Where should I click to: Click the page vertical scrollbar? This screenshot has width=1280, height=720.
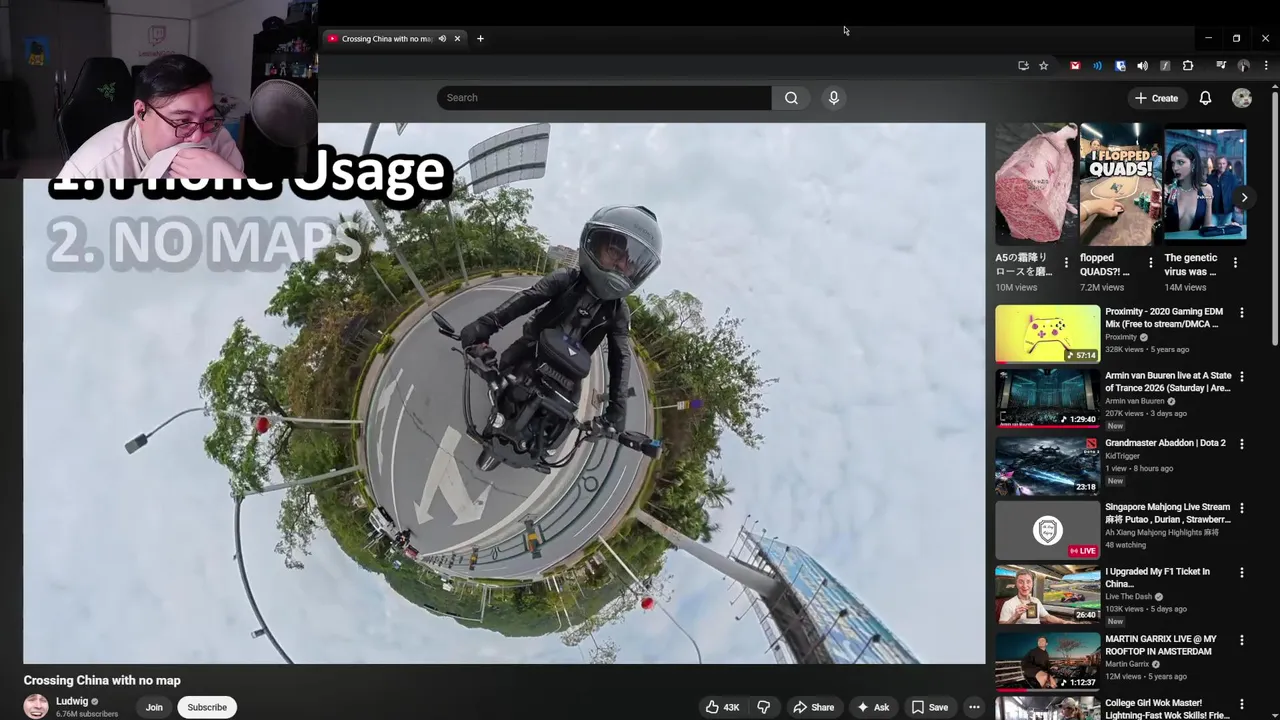[1275, 219]
